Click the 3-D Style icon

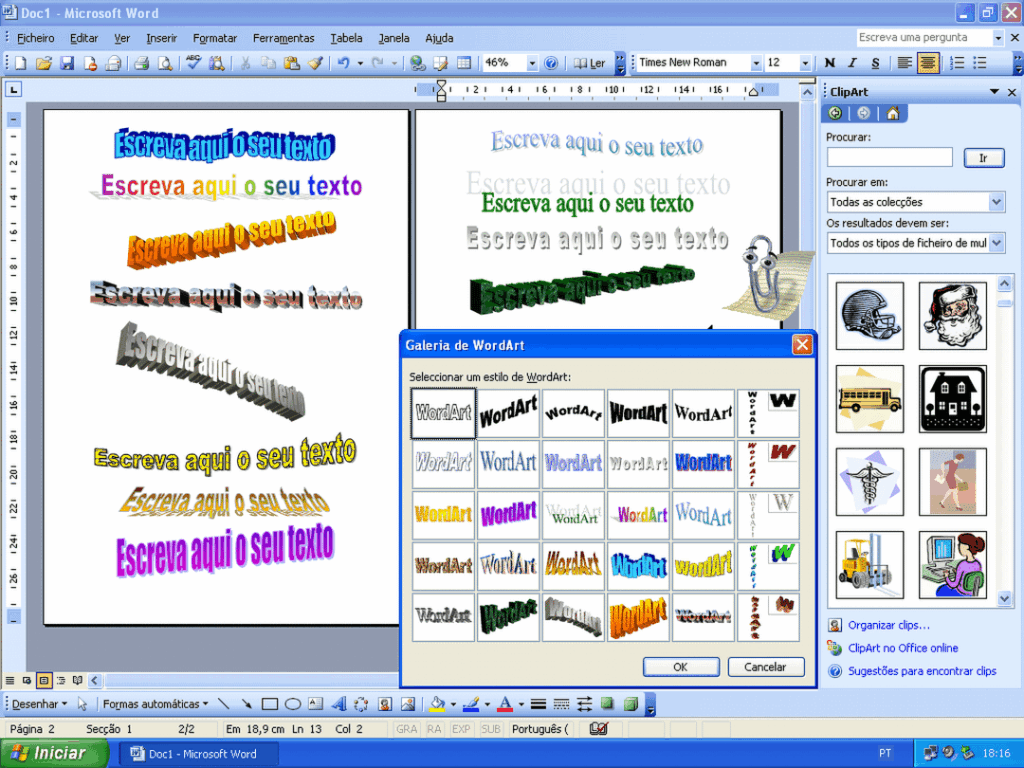630,704
